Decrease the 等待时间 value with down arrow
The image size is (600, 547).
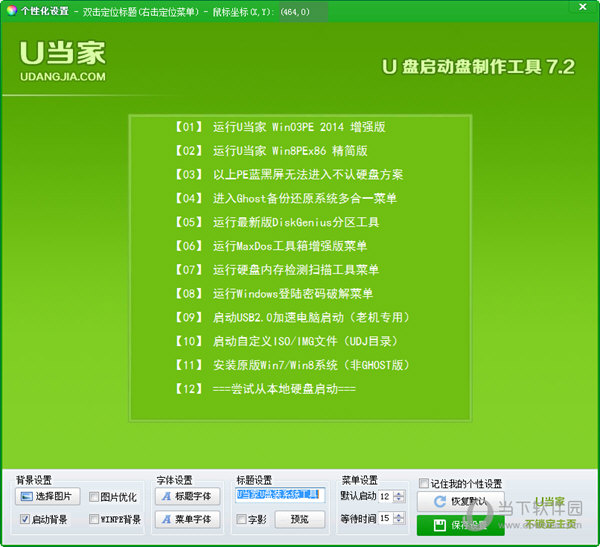(x=399, y=521)
